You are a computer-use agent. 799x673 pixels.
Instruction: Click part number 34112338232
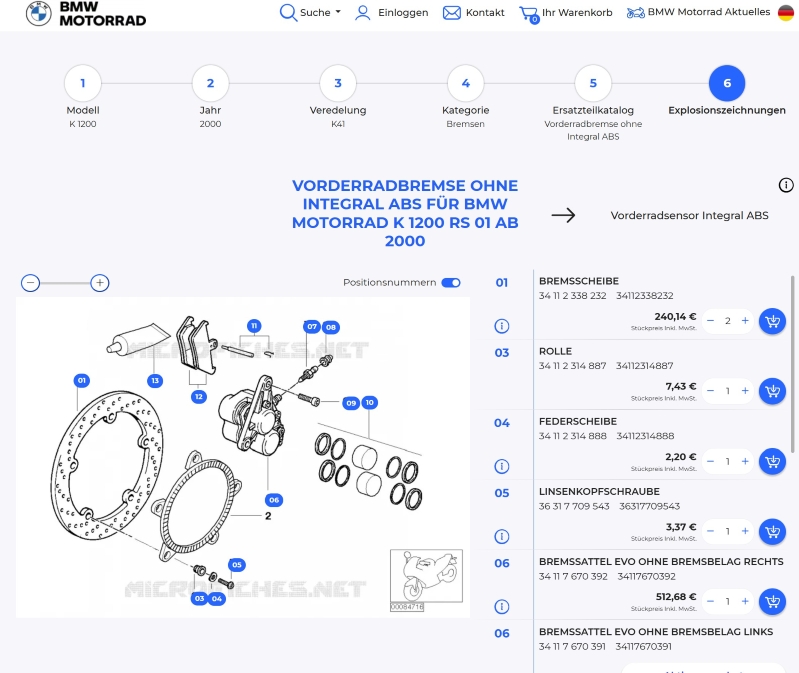(x=645, y=296)
